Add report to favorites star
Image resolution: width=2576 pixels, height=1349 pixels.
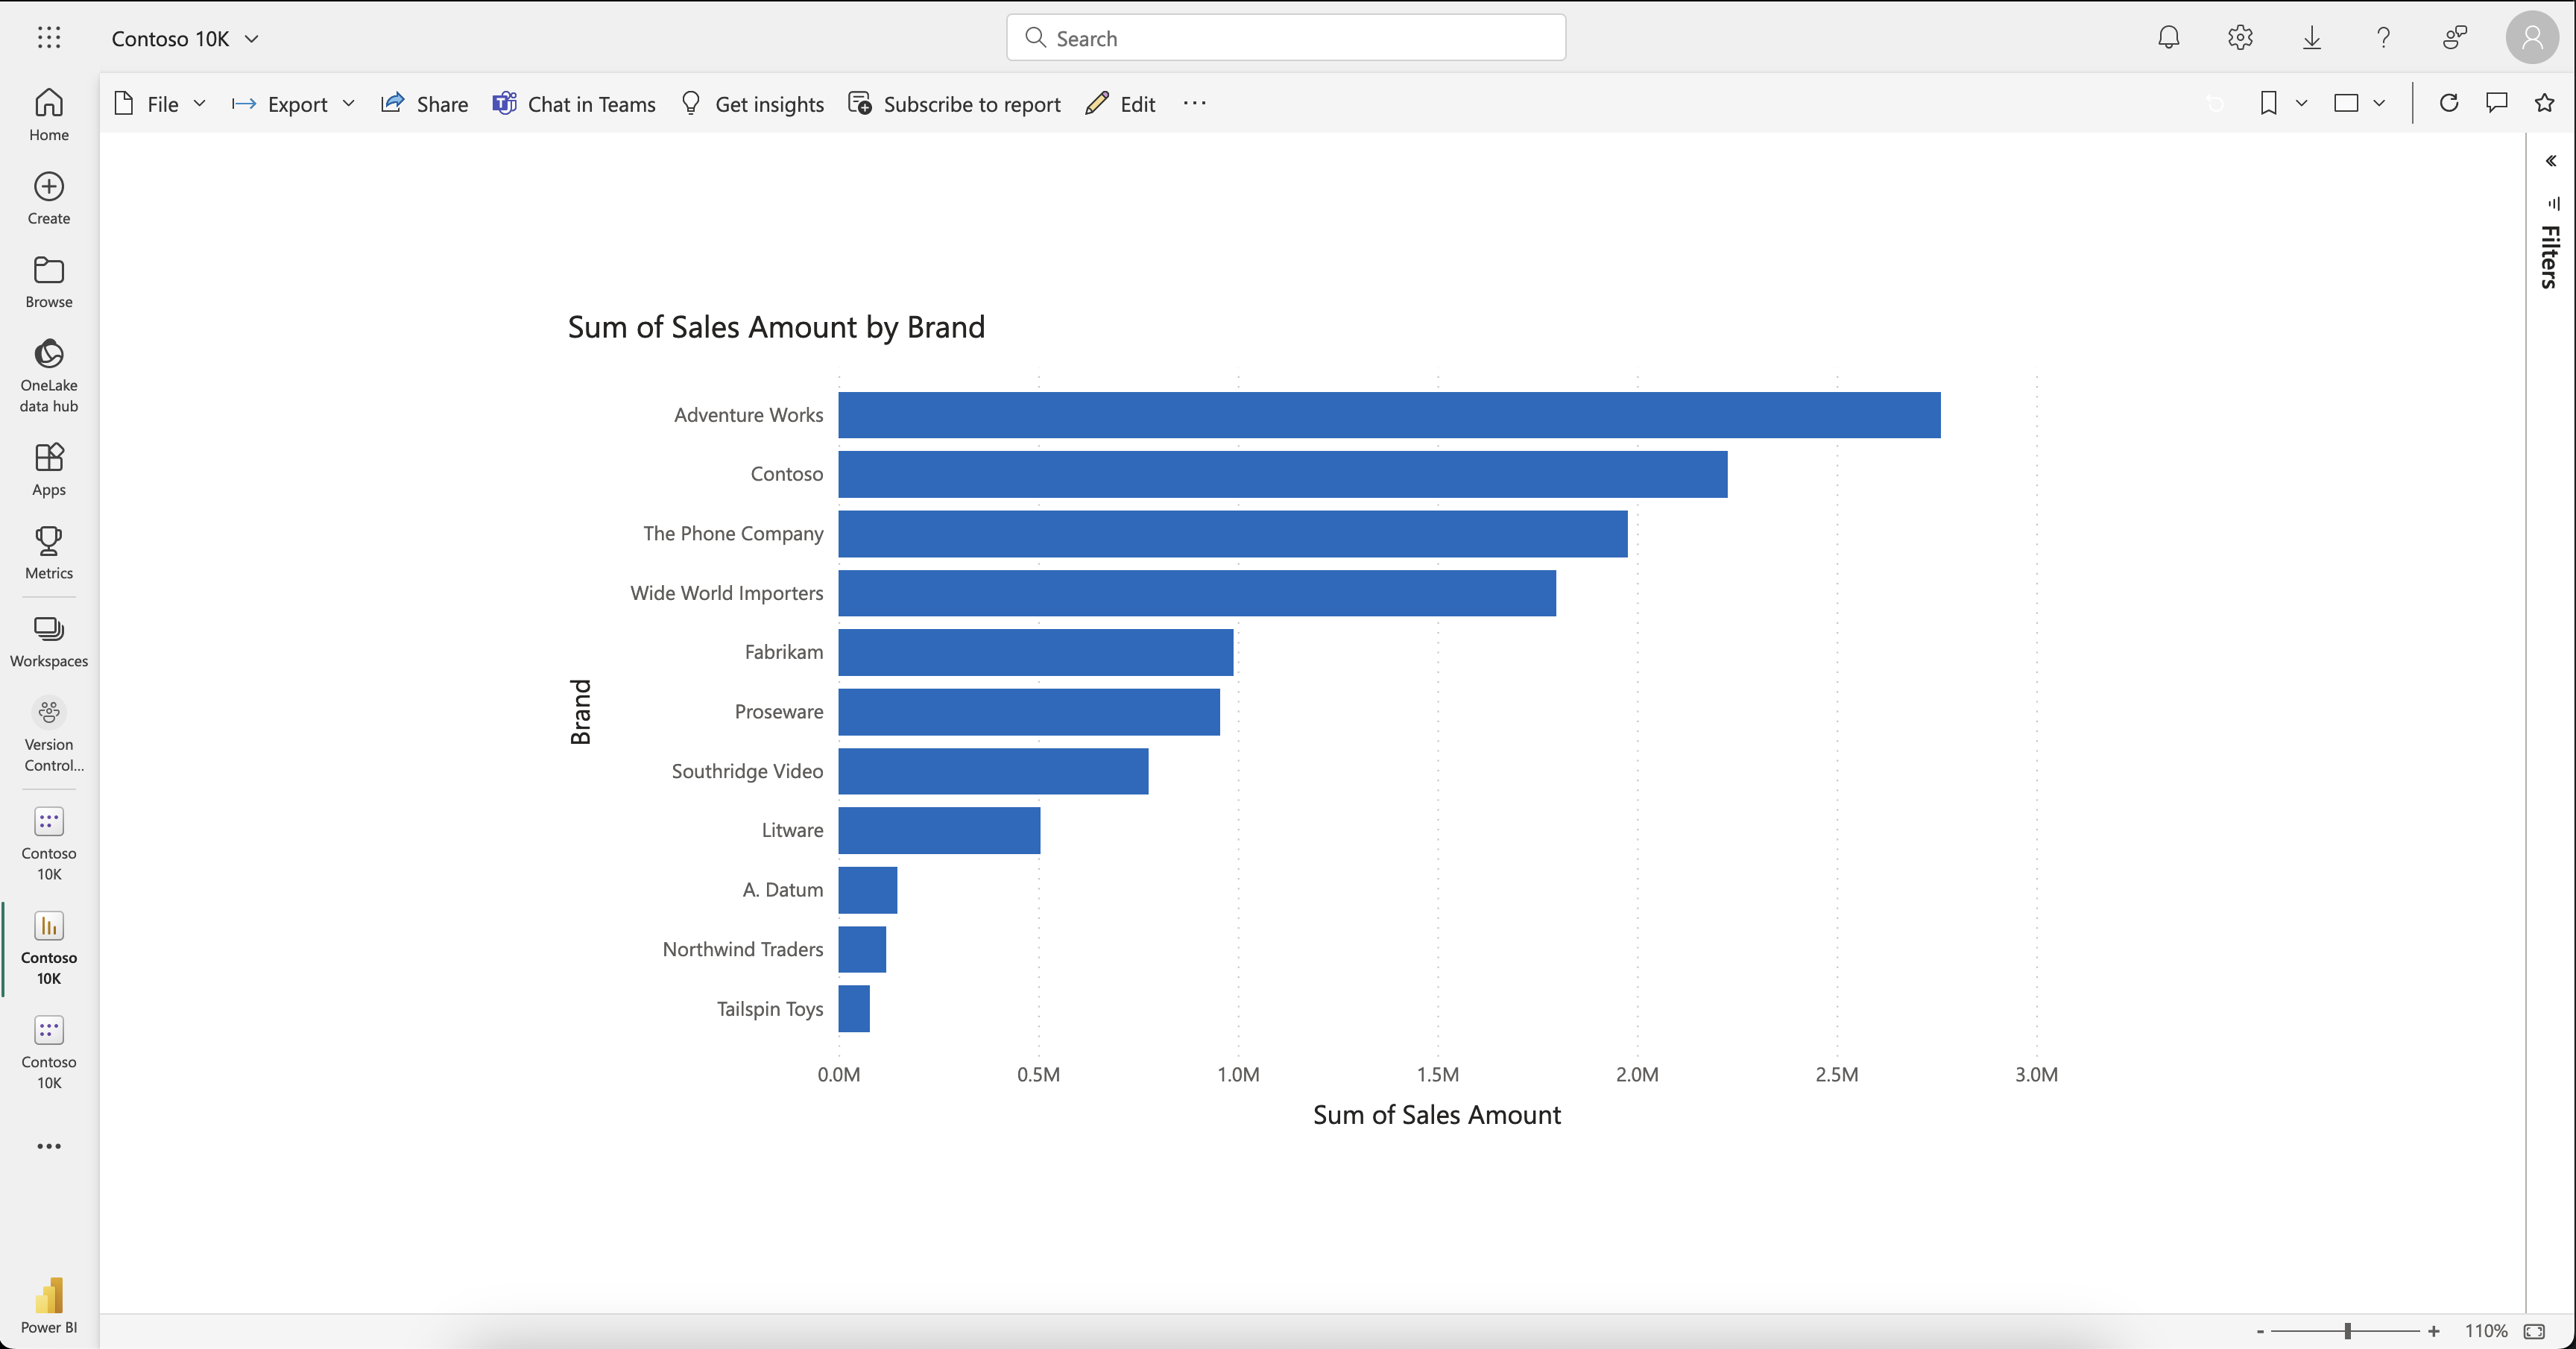coord(2545,103)
